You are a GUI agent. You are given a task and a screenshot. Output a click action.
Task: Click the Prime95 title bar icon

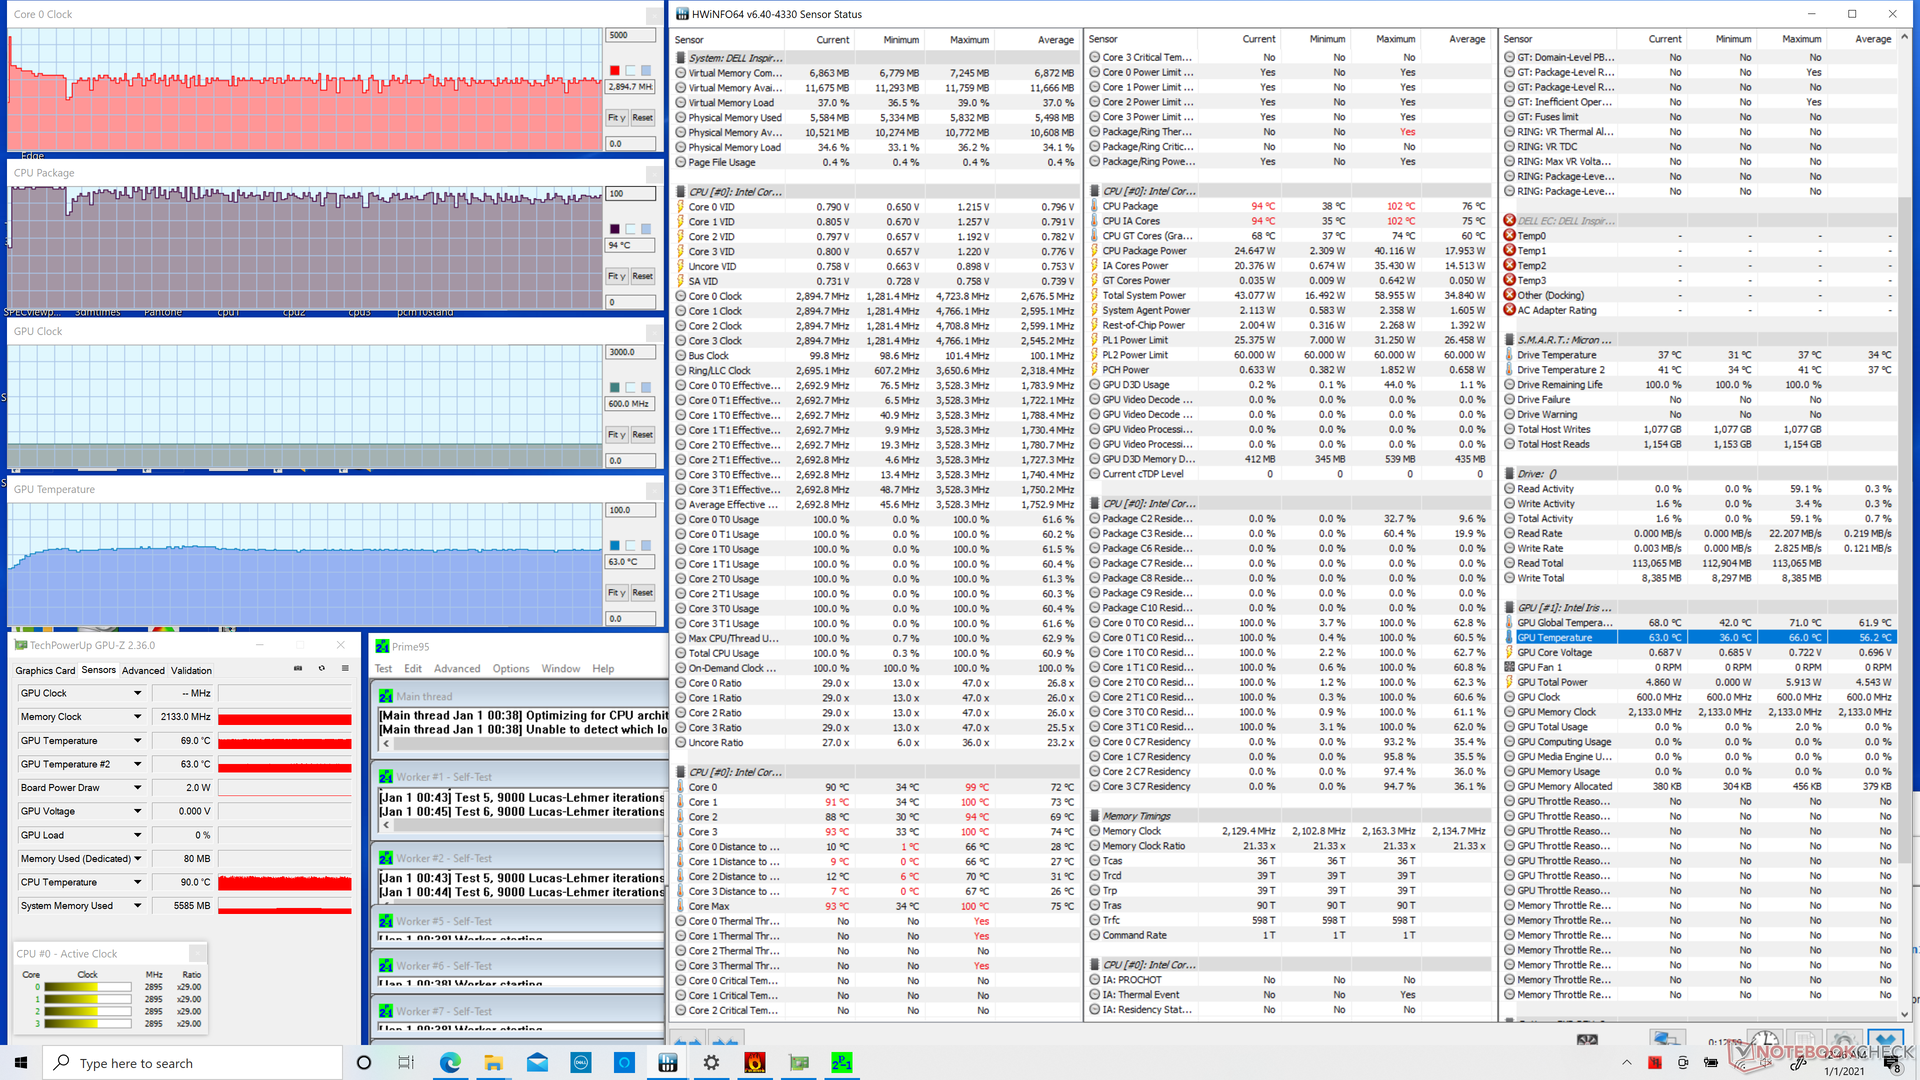[382, 647]
